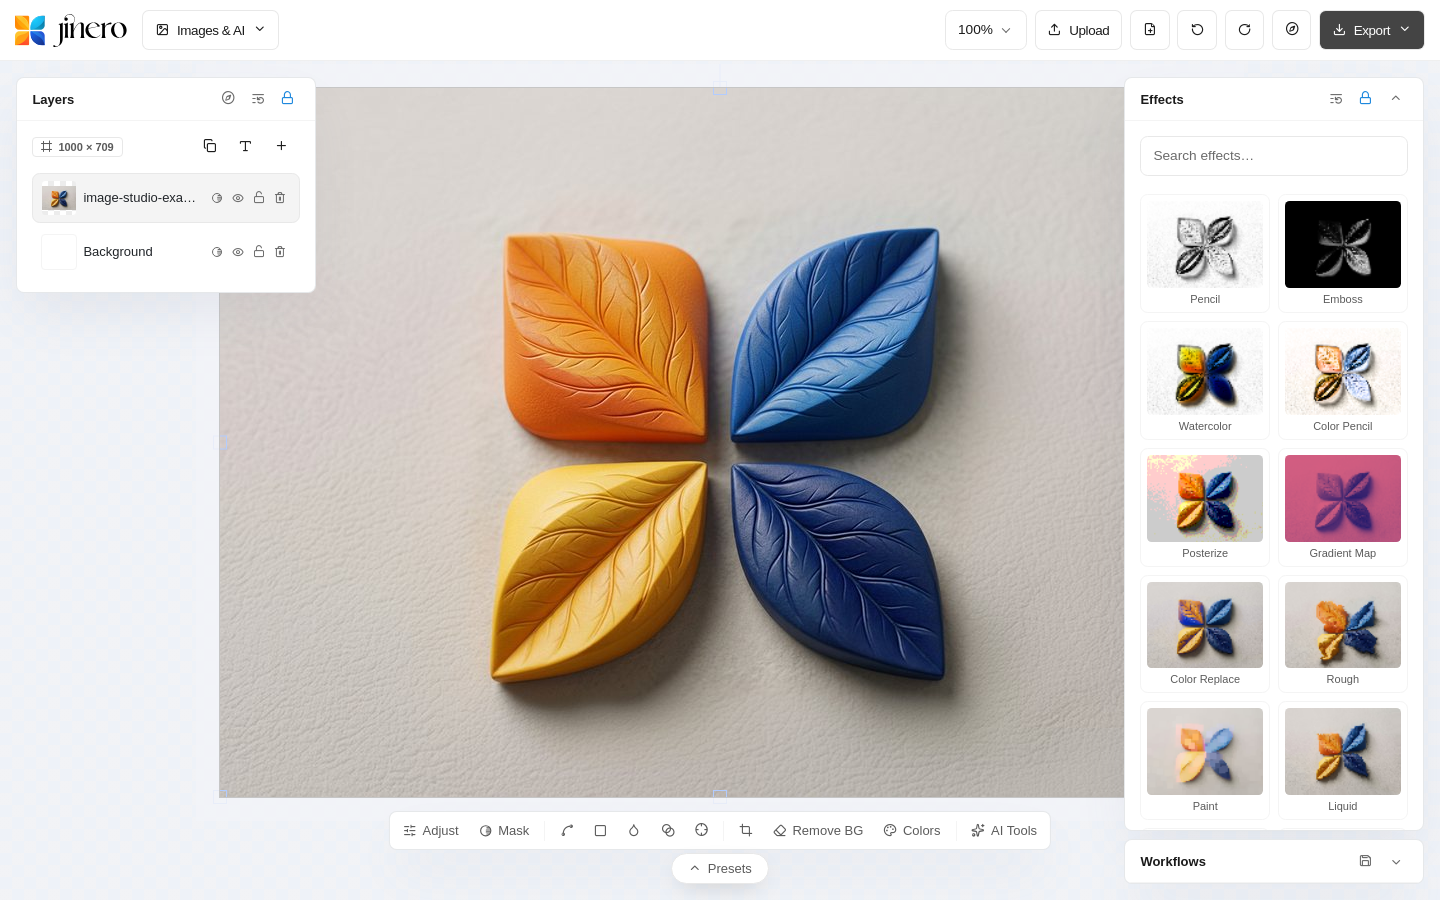
Task: Click the crosshair target tool icon
Action: 702,831
